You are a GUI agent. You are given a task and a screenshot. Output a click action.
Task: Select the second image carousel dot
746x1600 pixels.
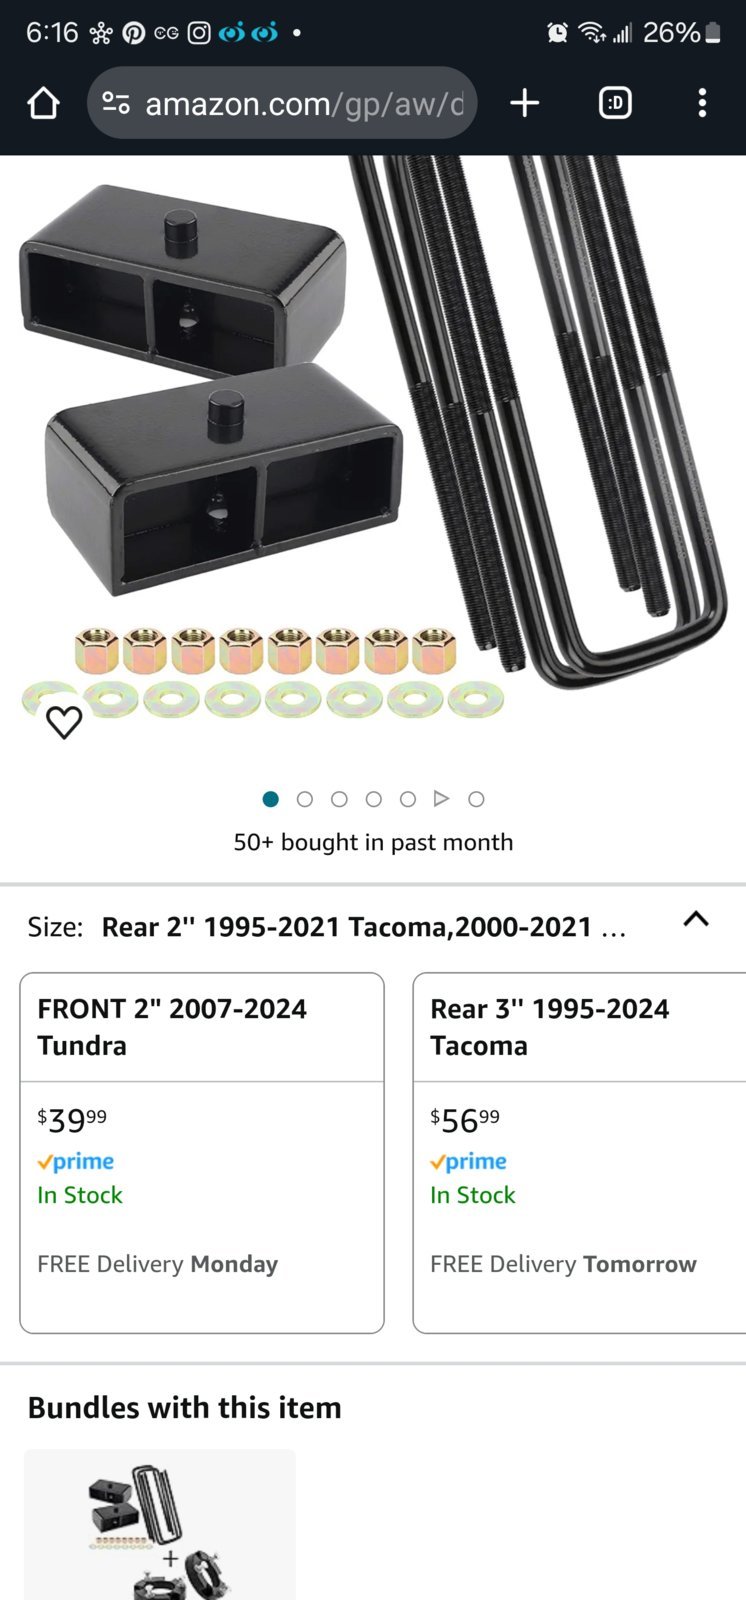305,799
